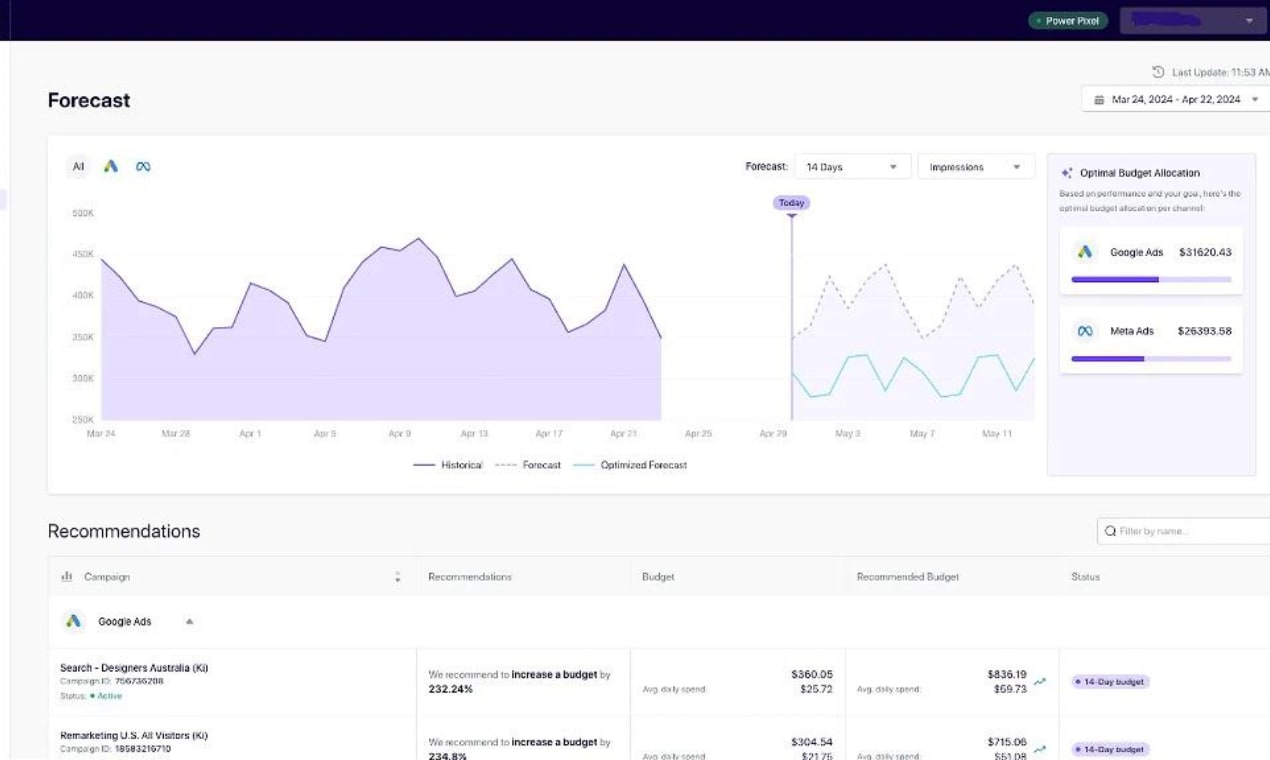
Task: Click the $360.05 budget value
Action: [812, 674]
